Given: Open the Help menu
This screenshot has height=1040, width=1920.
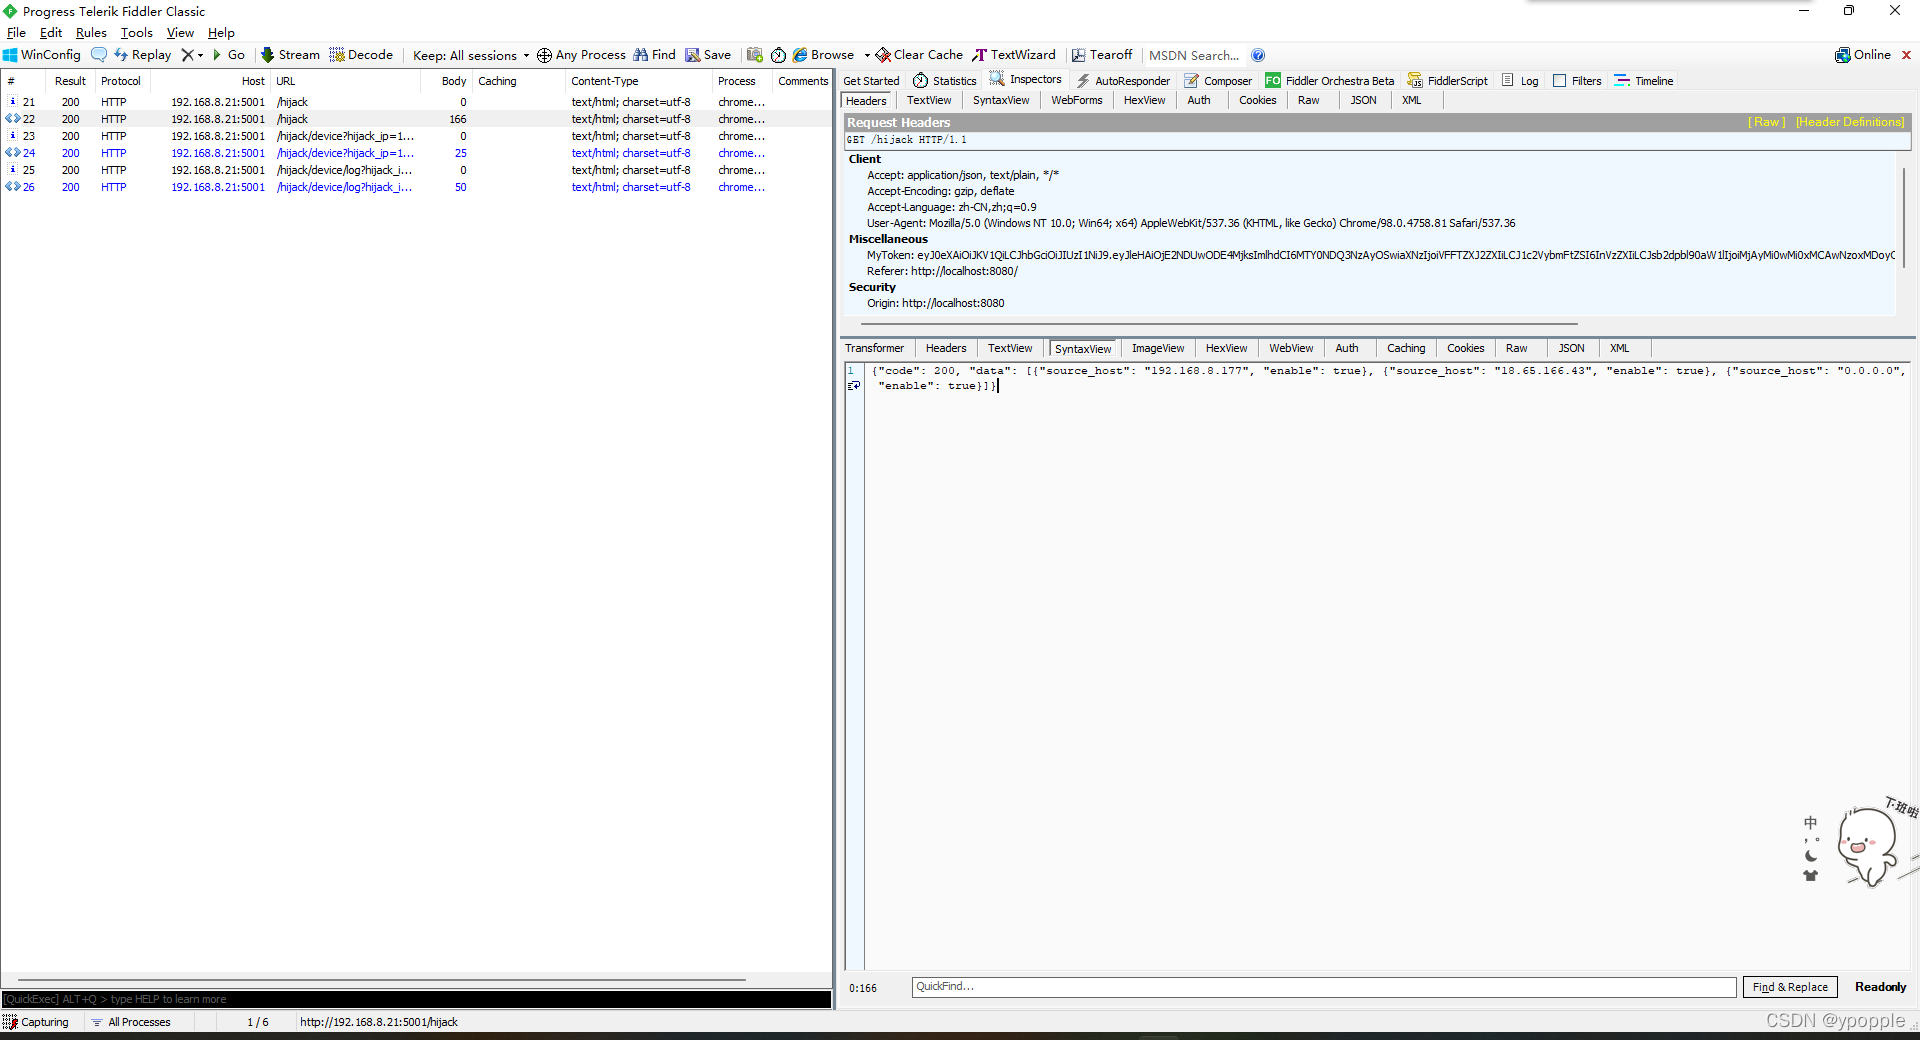Looking at the screenshot, I should click(221, 33).
